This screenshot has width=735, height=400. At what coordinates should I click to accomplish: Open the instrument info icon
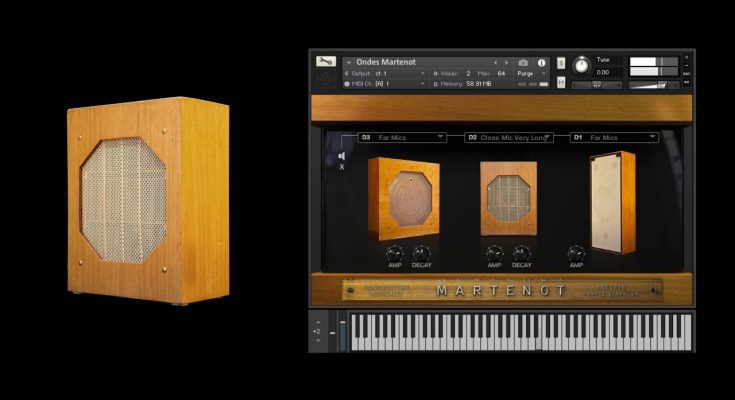(x=541, y=62)
